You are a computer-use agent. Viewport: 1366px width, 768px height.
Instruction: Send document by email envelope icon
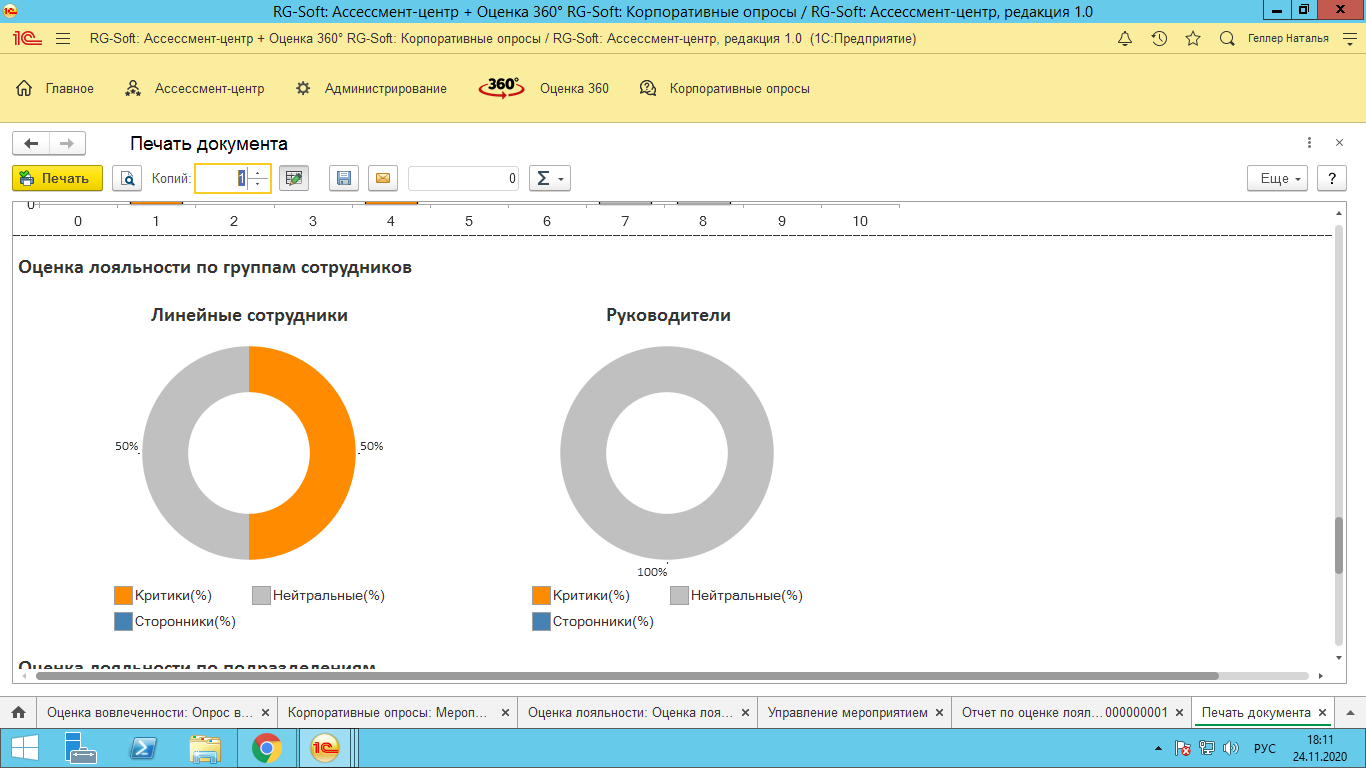coord(383,178)
